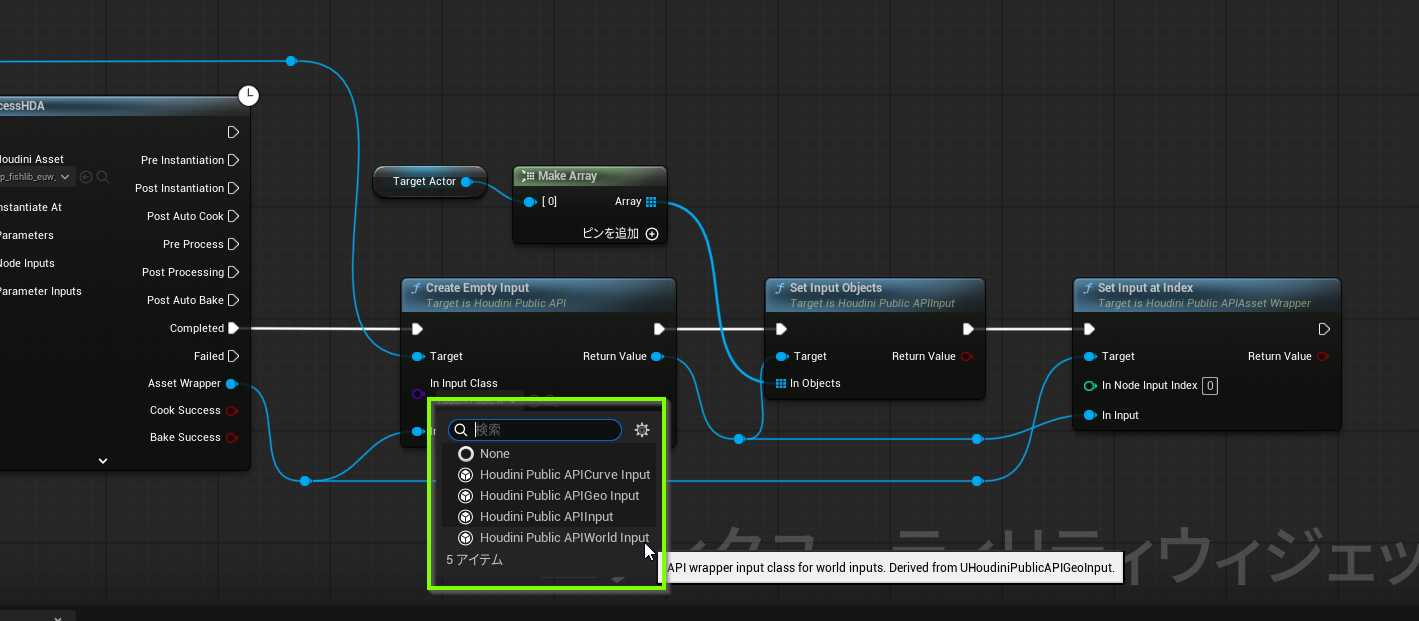Screen dimensions: 1419x621
Task: Click Create Empty Input Return Value pin
Action: point(657,357)
